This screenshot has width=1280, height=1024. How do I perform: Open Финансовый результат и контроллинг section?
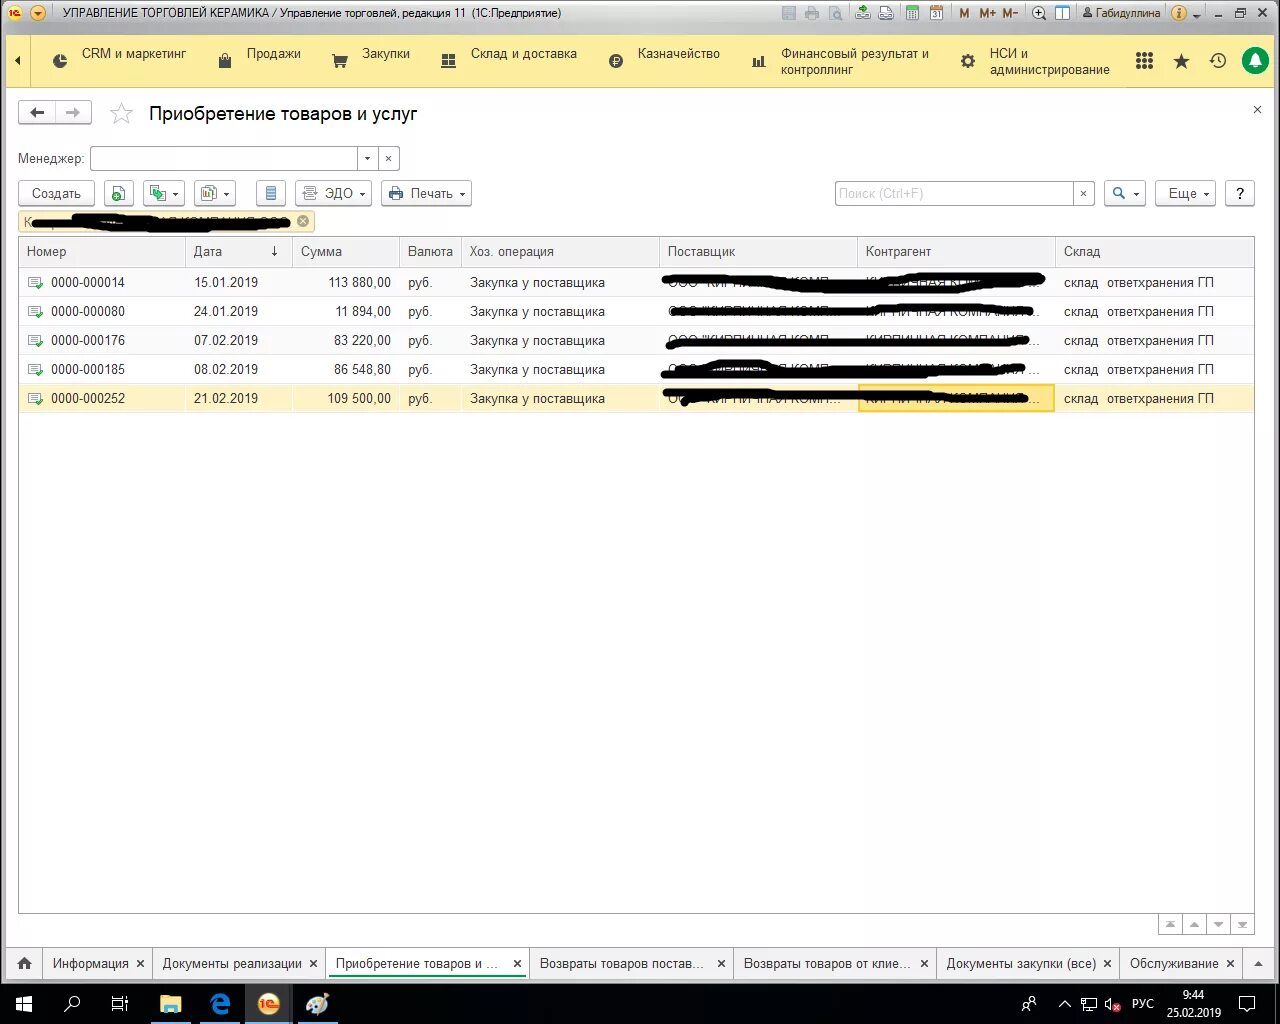pyautogui.click(x=841, y=61)
